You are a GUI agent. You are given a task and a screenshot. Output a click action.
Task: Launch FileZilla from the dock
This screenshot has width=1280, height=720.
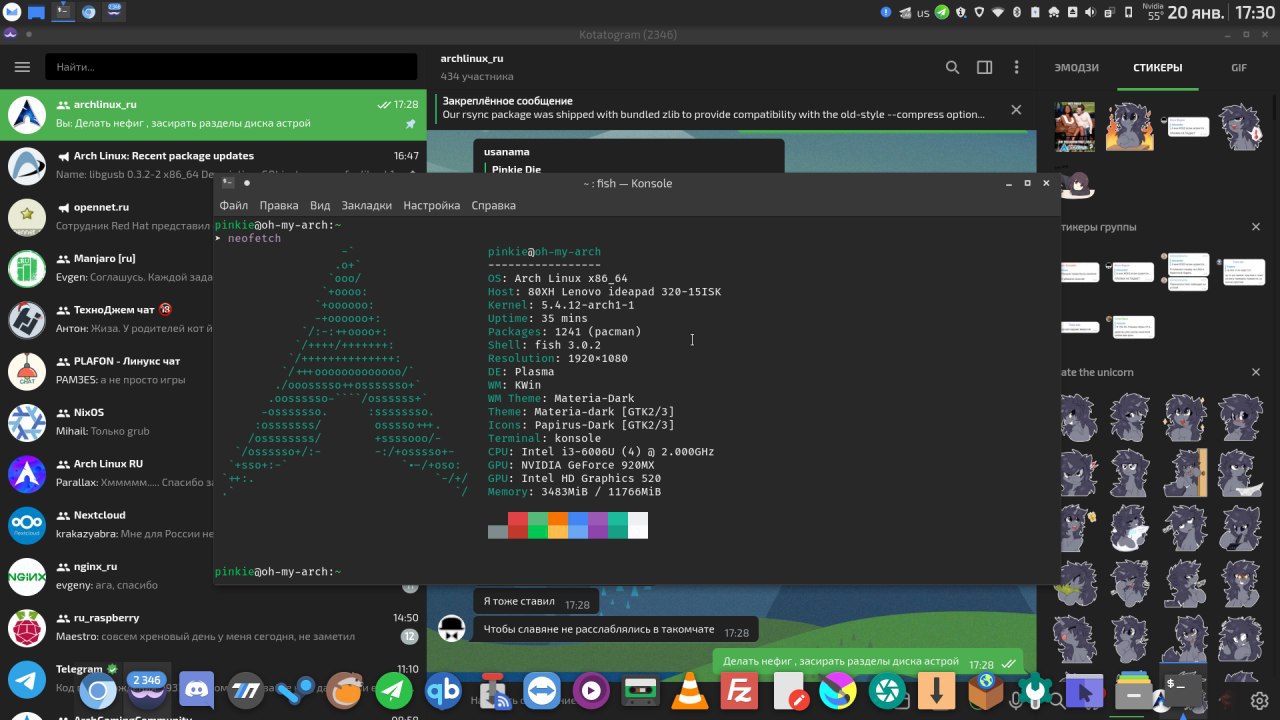pyautogui.click(x=739, y=692)
